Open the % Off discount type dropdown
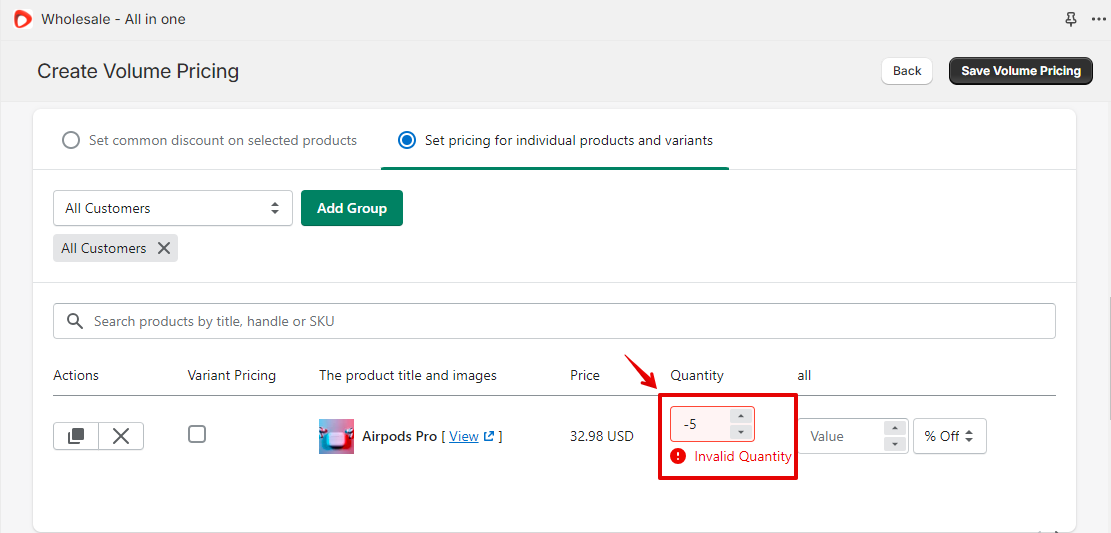The width and height of the screenshot is (1111, 533). tap(949, 436)
